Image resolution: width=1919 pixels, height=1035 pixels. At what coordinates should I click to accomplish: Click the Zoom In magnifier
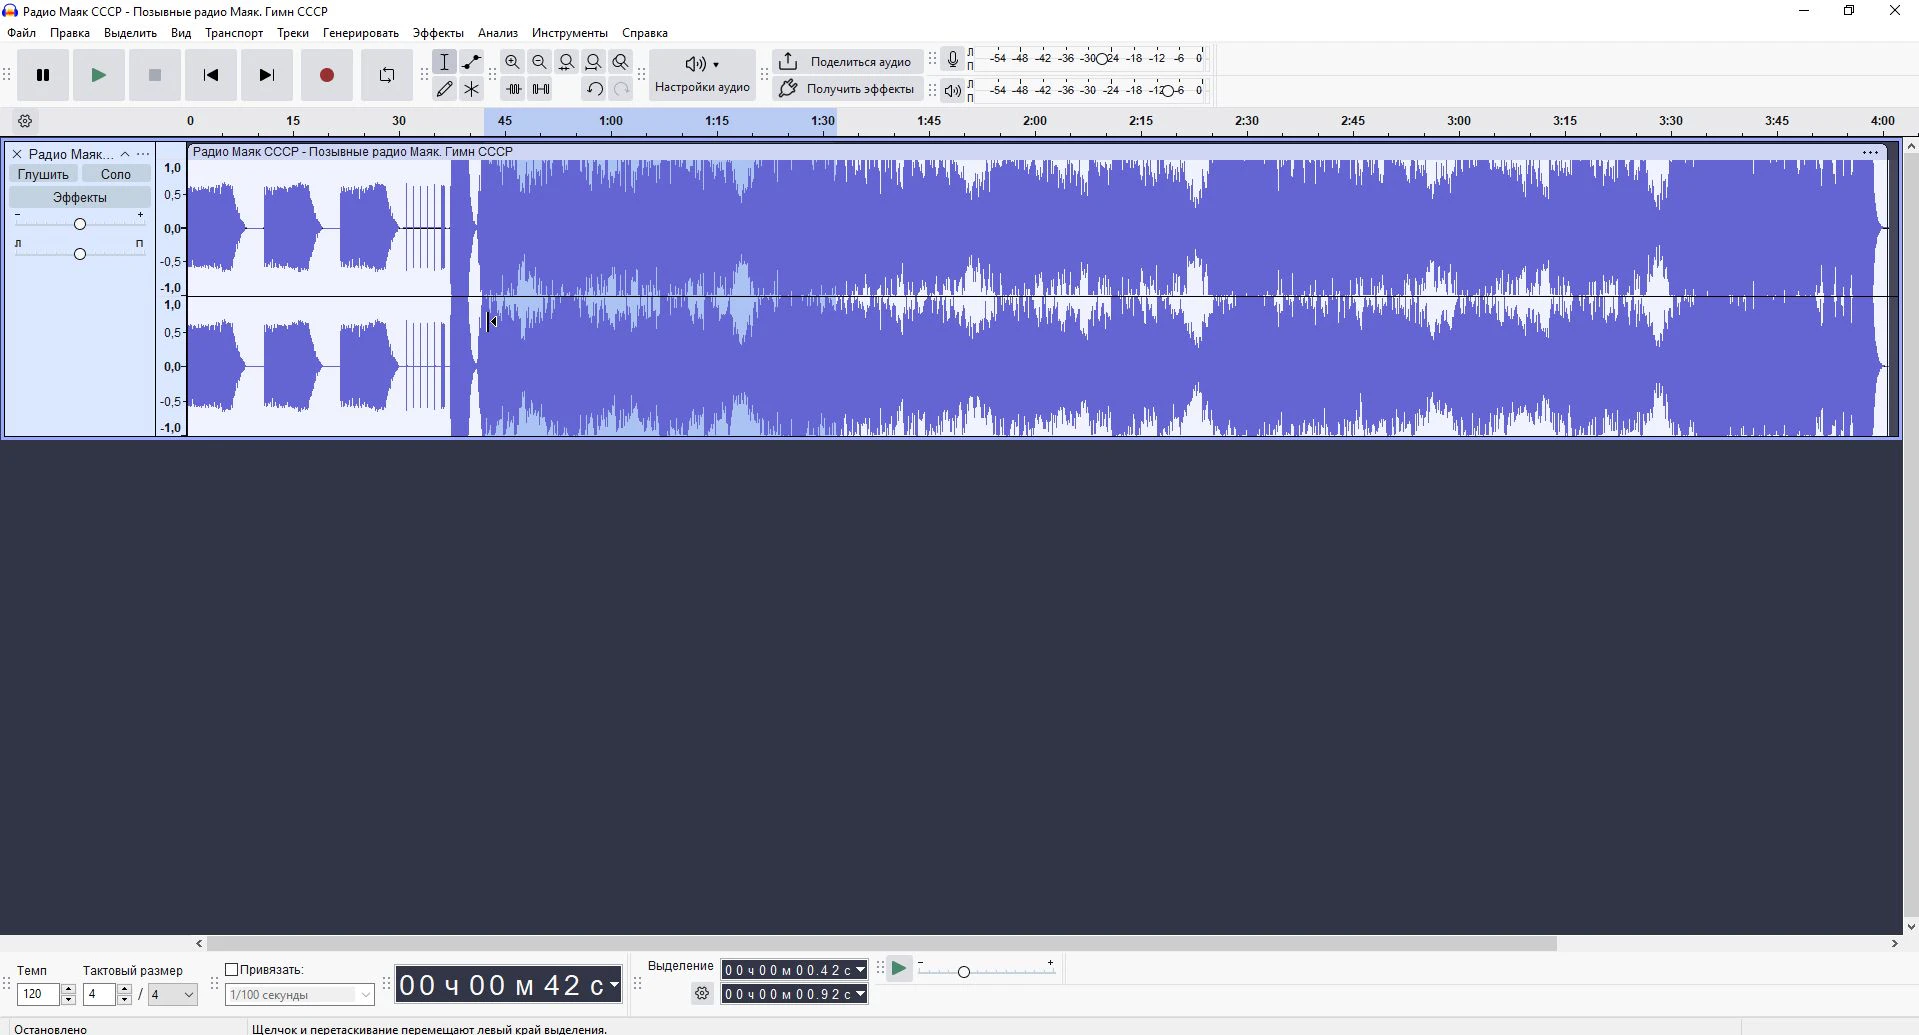(x=513, y=62)
